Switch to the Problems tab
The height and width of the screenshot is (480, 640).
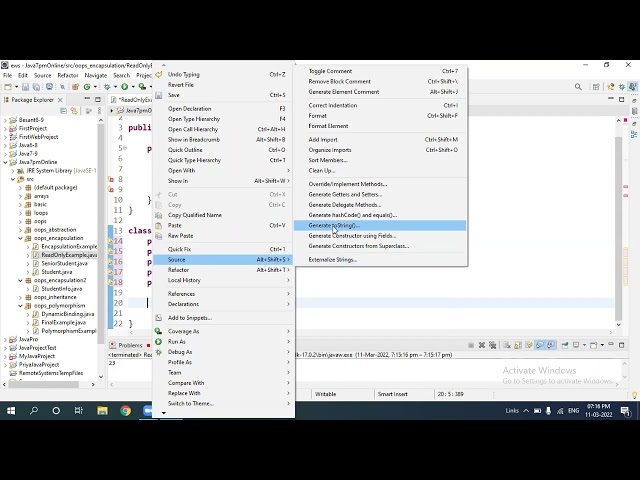point(130,345)
